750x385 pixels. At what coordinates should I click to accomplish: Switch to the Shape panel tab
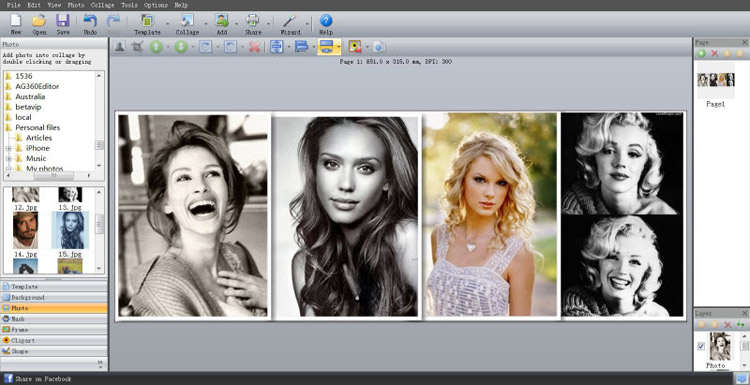54,351
